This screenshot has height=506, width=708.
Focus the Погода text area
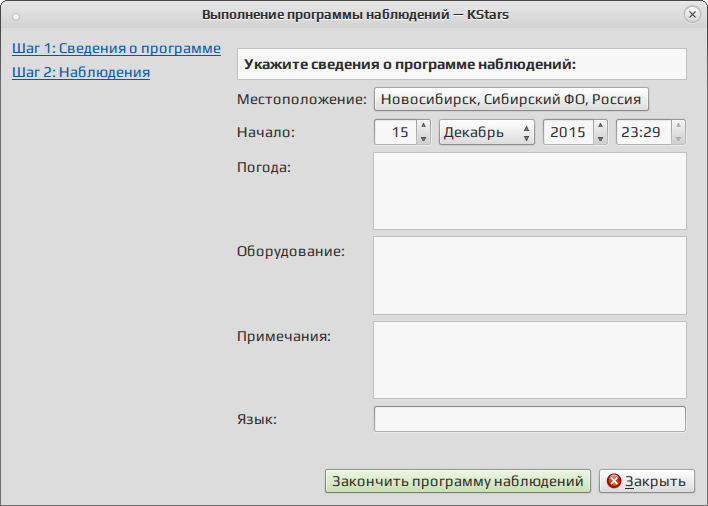click(530, 191)
